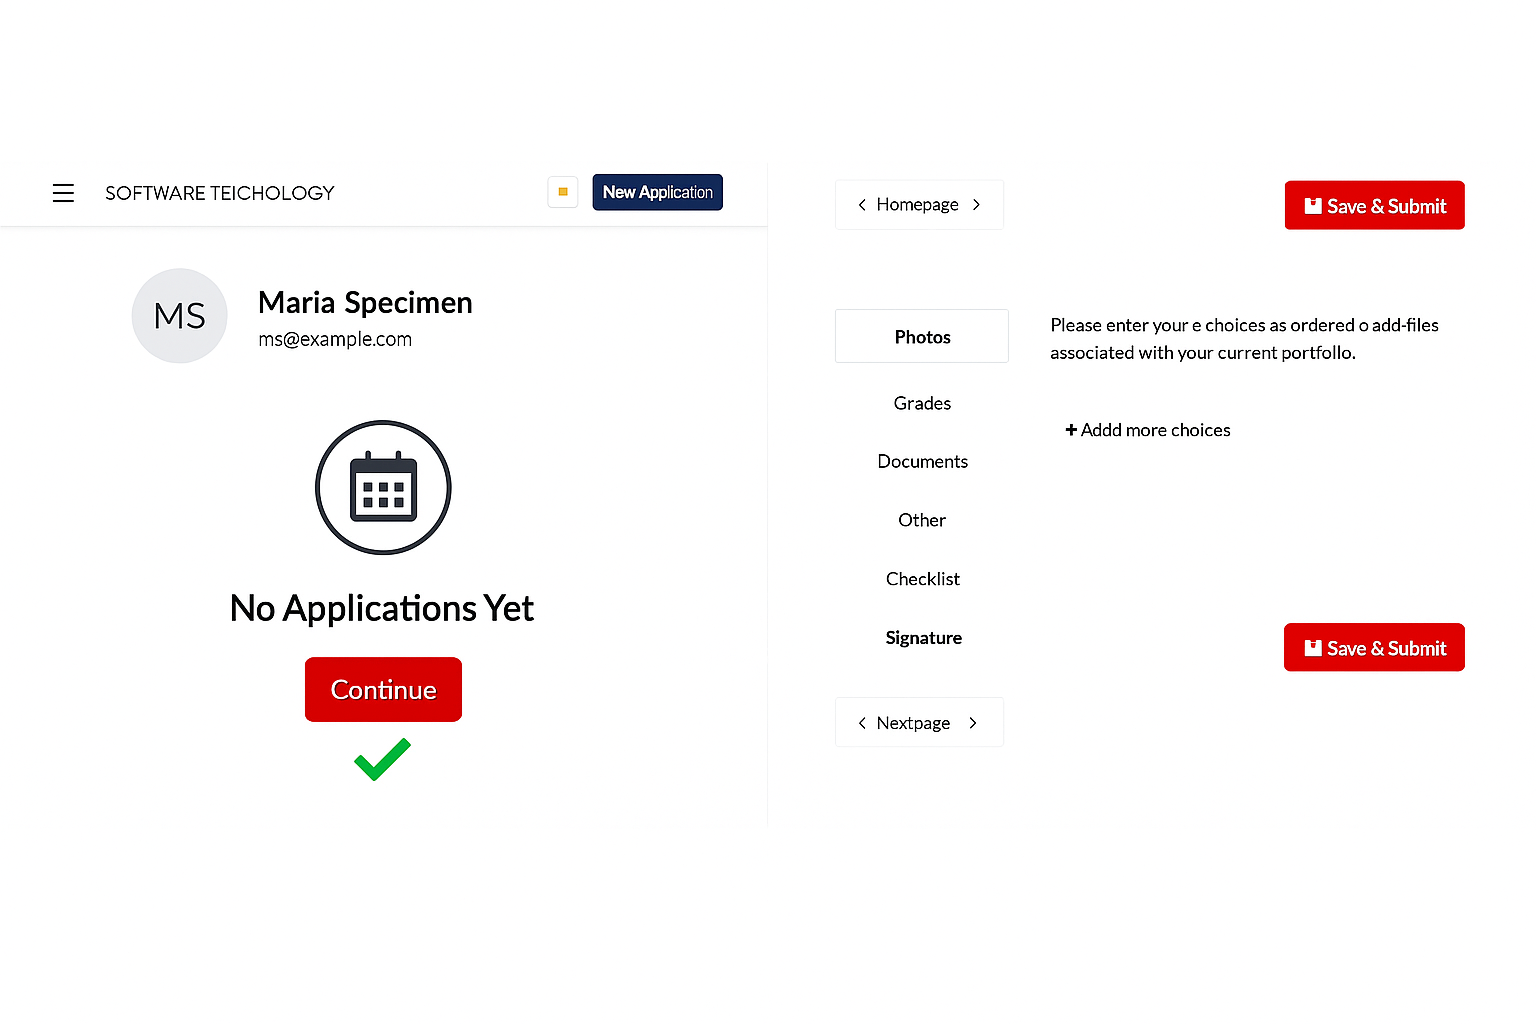Click the calendar icon in circle
This screenshot has width=1536, height=1024.
[x=383, y=487]
